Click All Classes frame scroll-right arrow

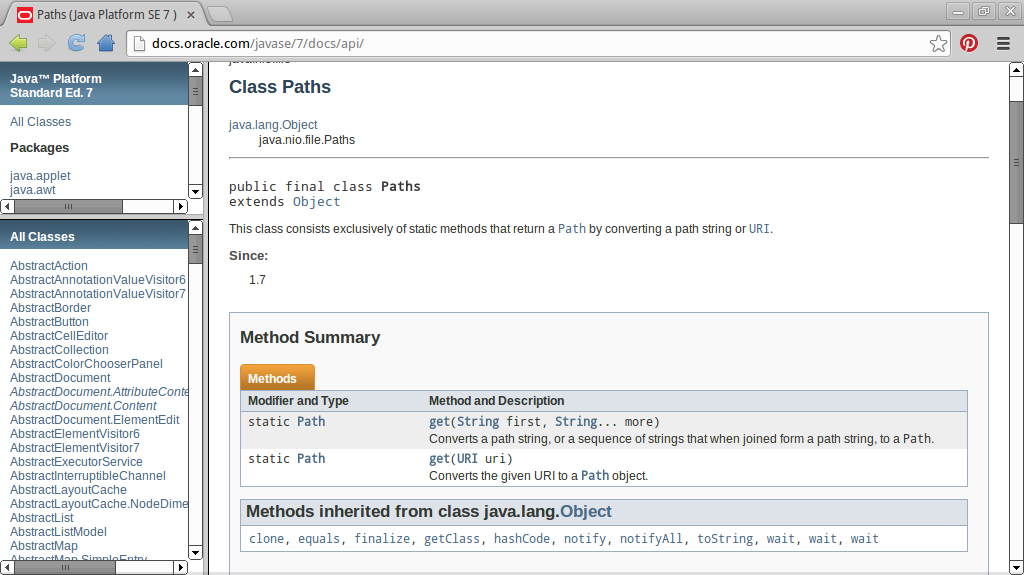pyautogui.click(x=181, y=568)
